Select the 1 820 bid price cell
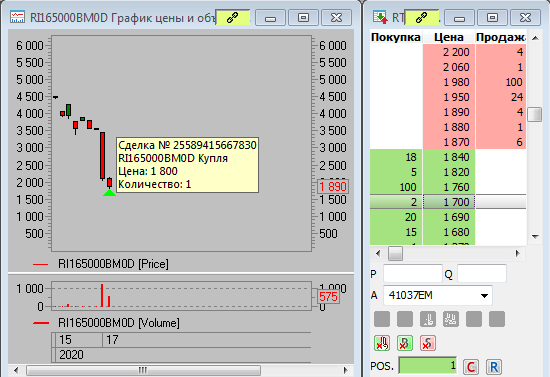 click(449, 172)
